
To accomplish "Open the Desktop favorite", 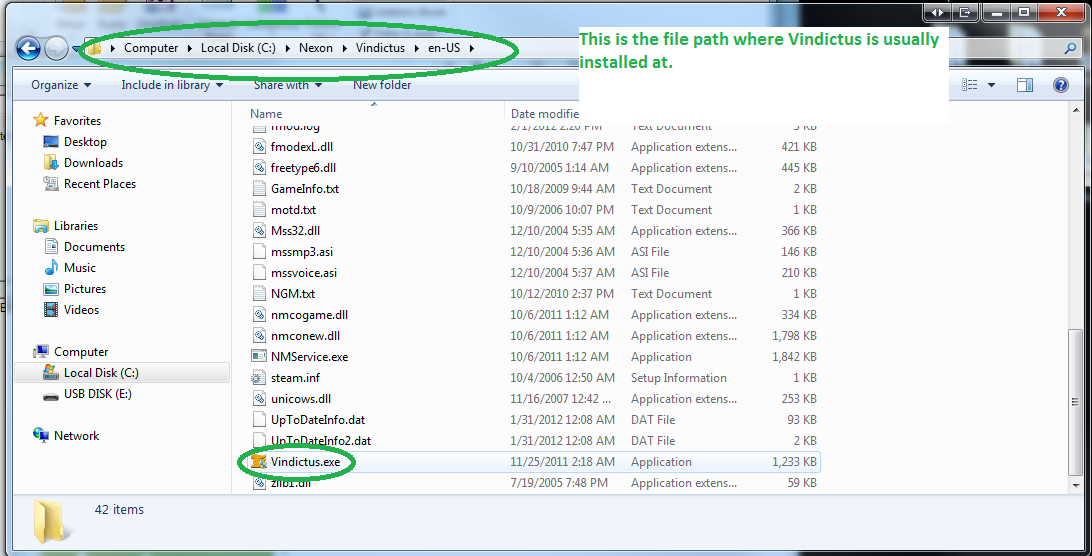I will pyautogui.click(x=85, y=141).
